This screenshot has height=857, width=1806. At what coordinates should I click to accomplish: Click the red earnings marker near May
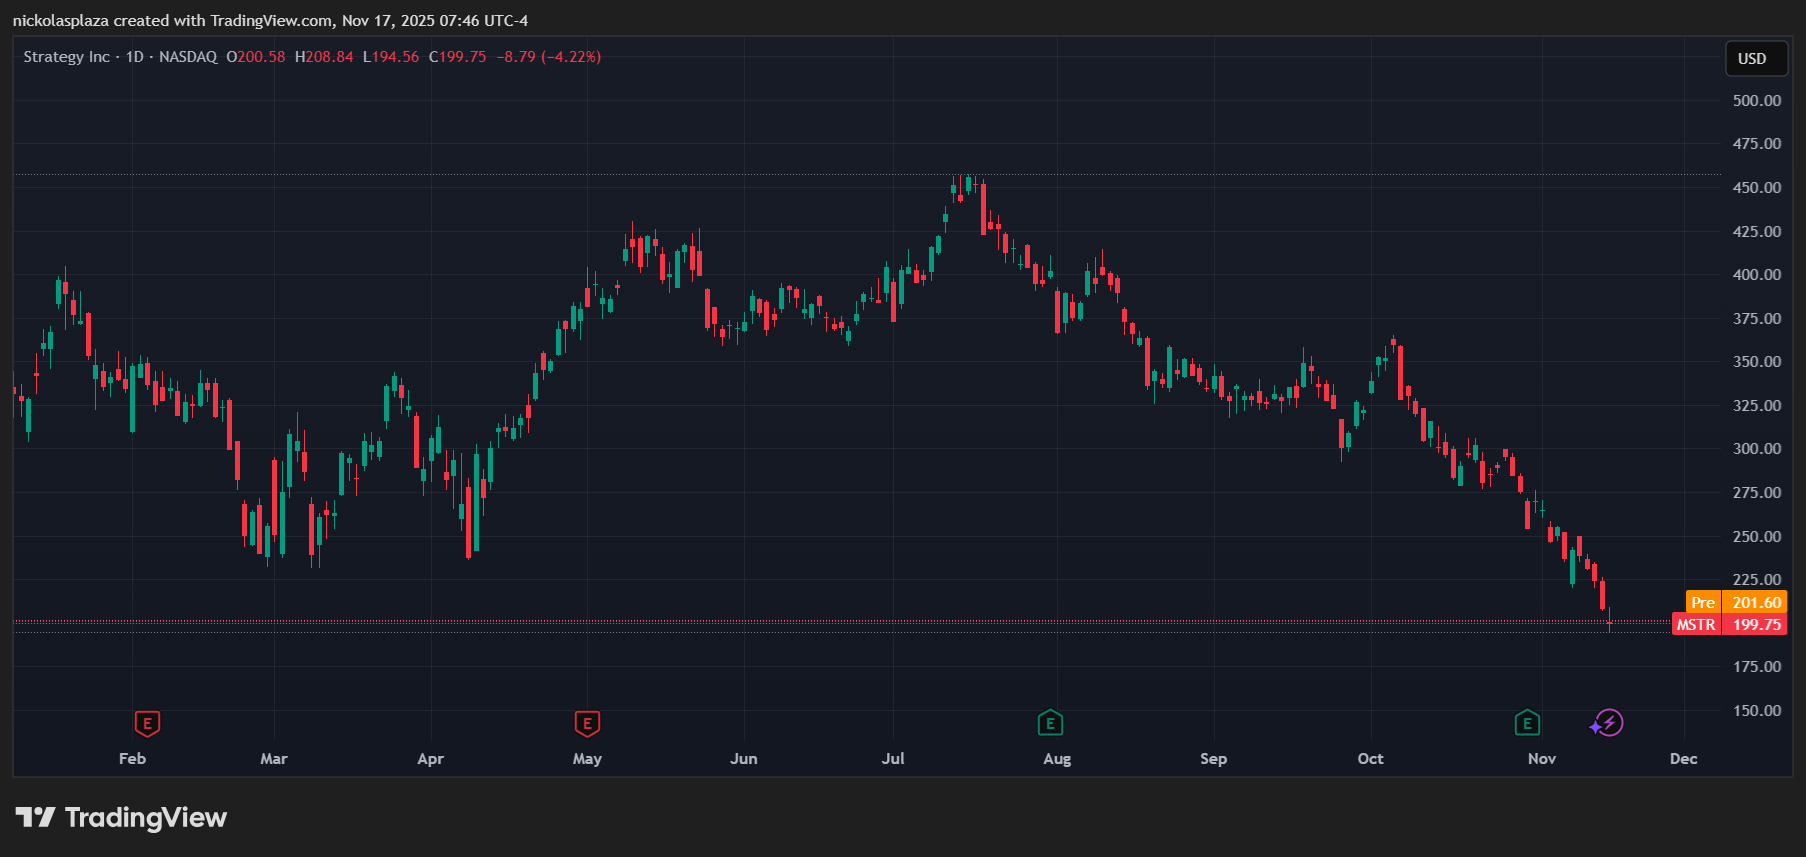pos(587,723)
